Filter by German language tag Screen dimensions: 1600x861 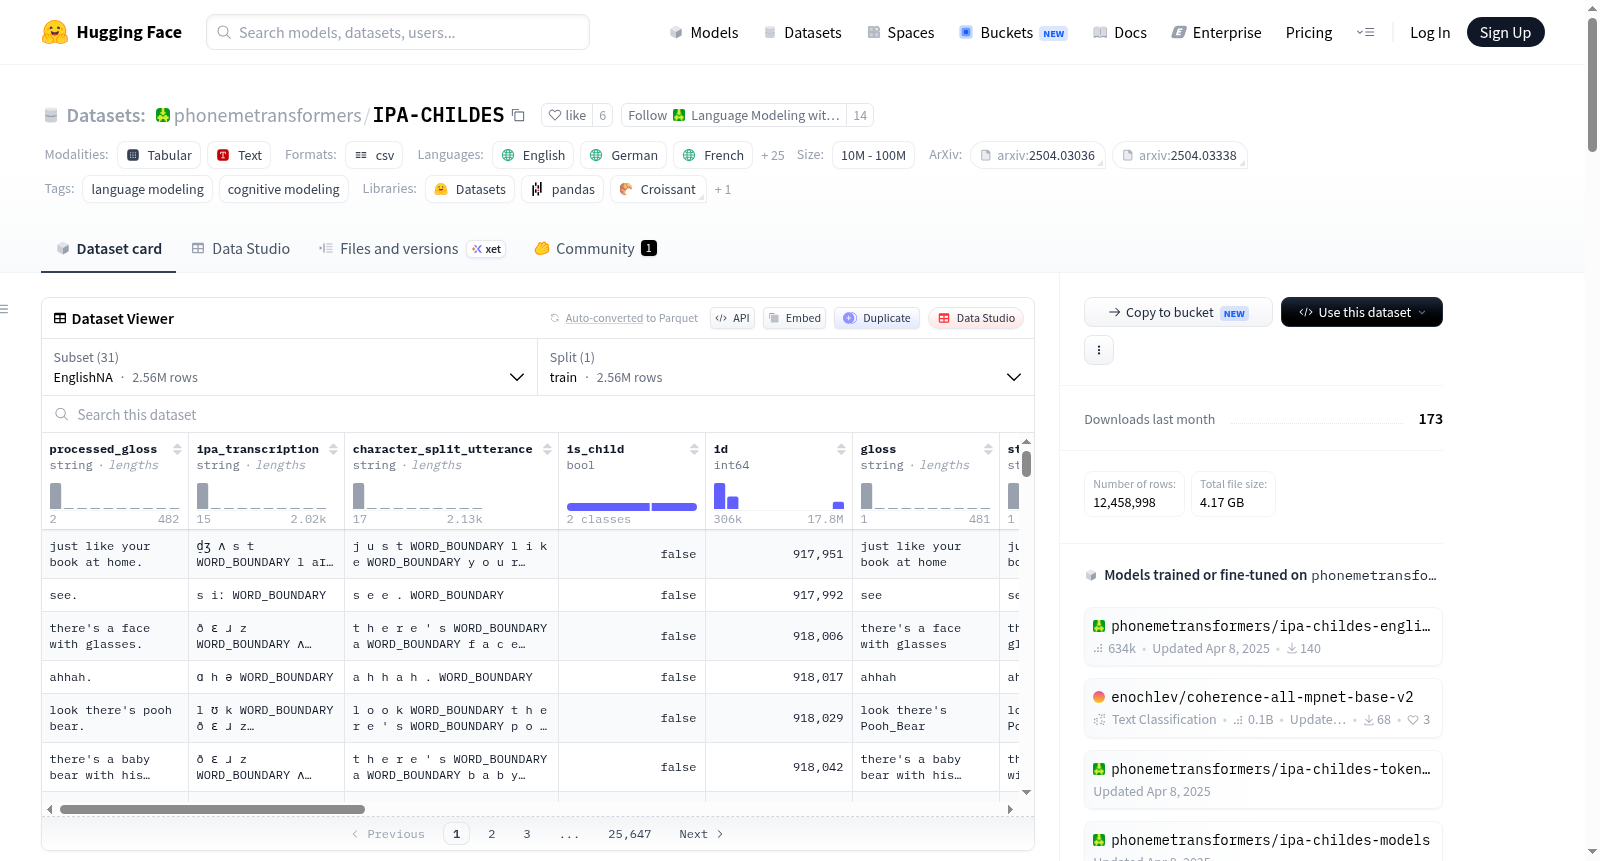624,155
